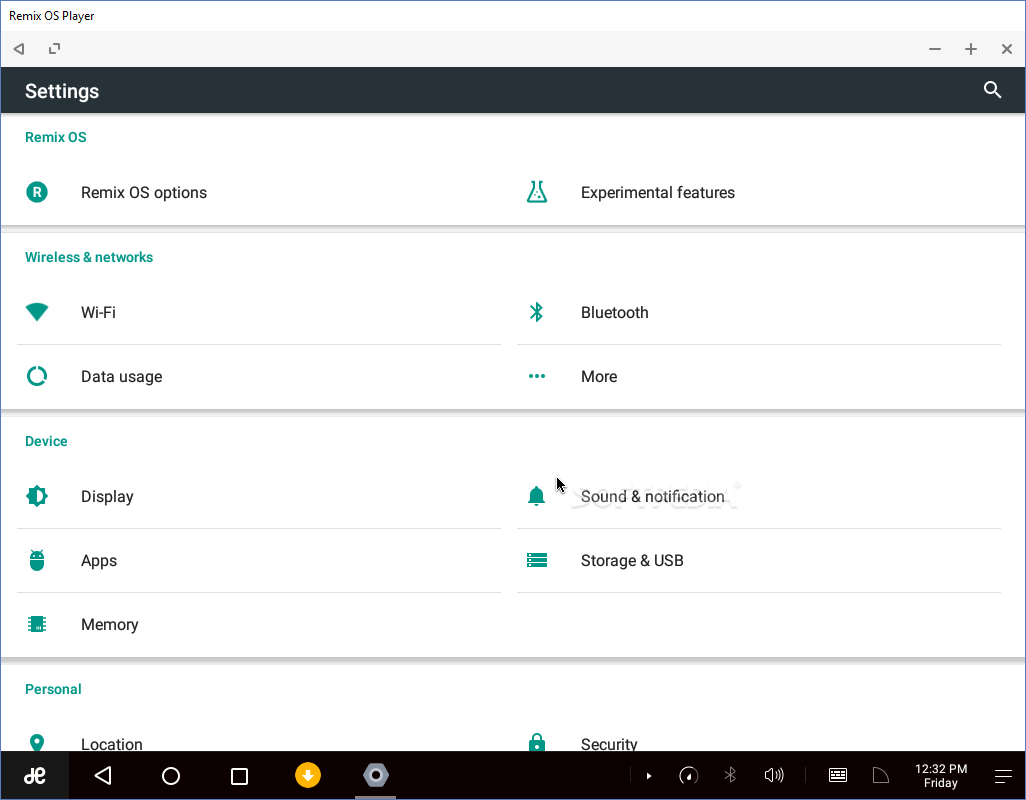Toggle Bluetooth from the tray

730,776
